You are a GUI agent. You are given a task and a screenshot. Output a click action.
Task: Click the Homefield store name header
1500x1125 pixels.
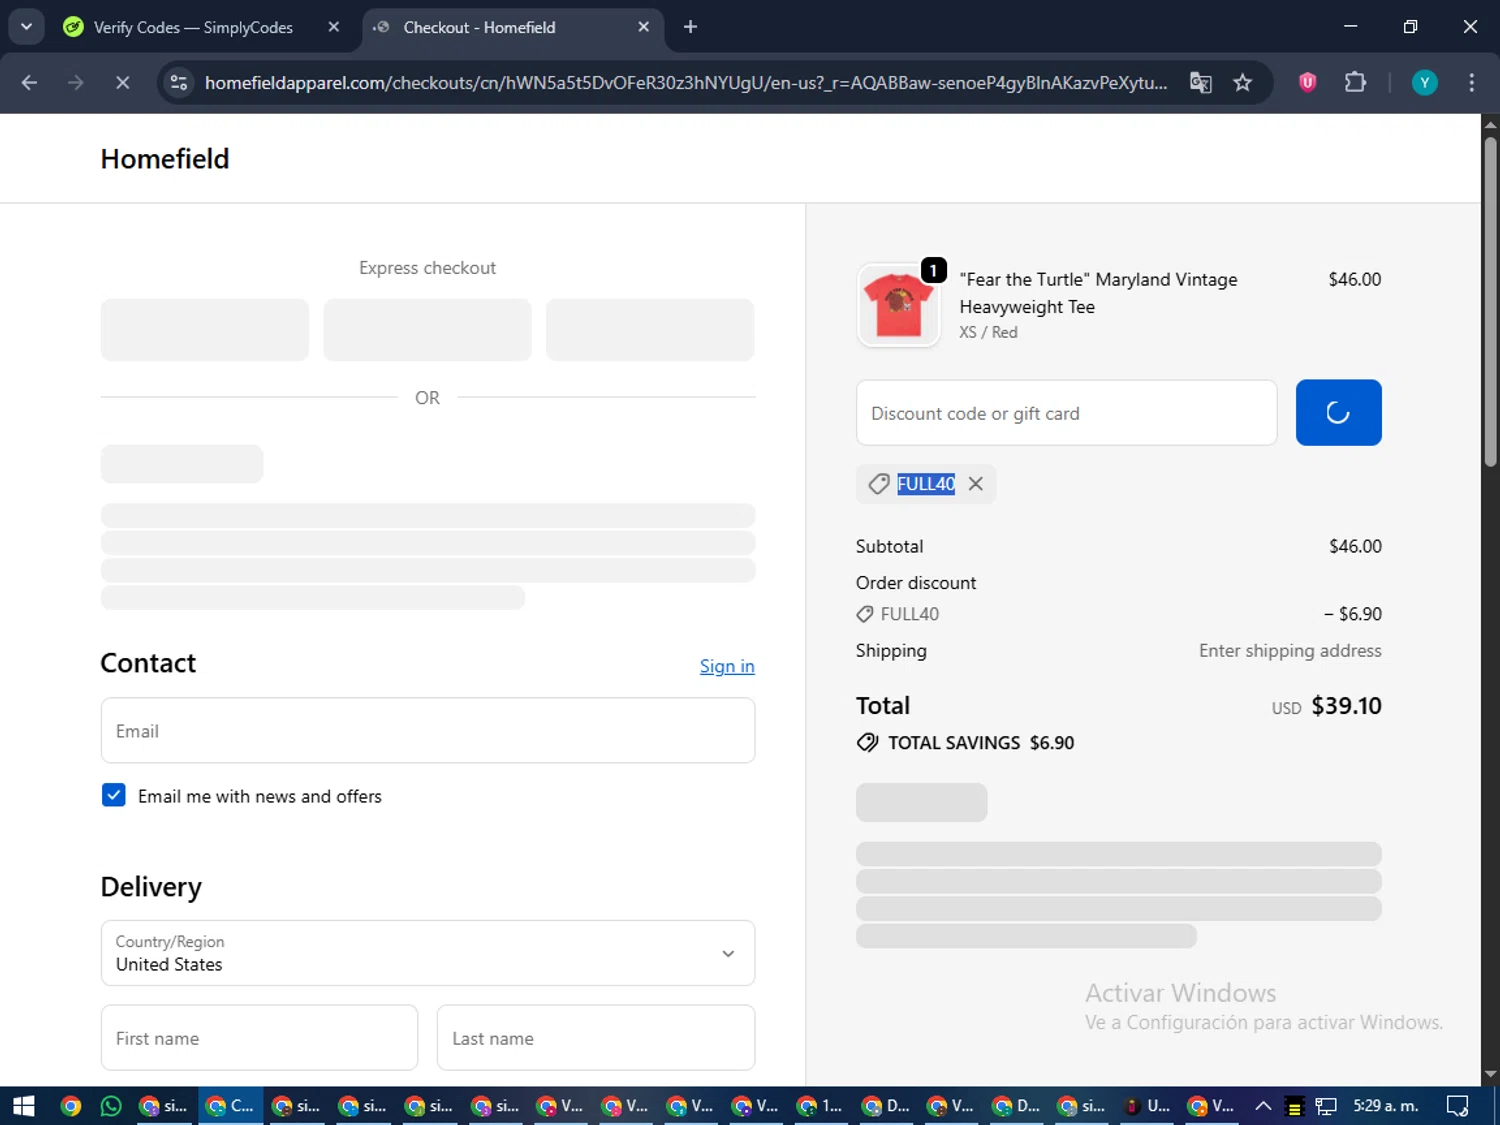pos(165,159)
